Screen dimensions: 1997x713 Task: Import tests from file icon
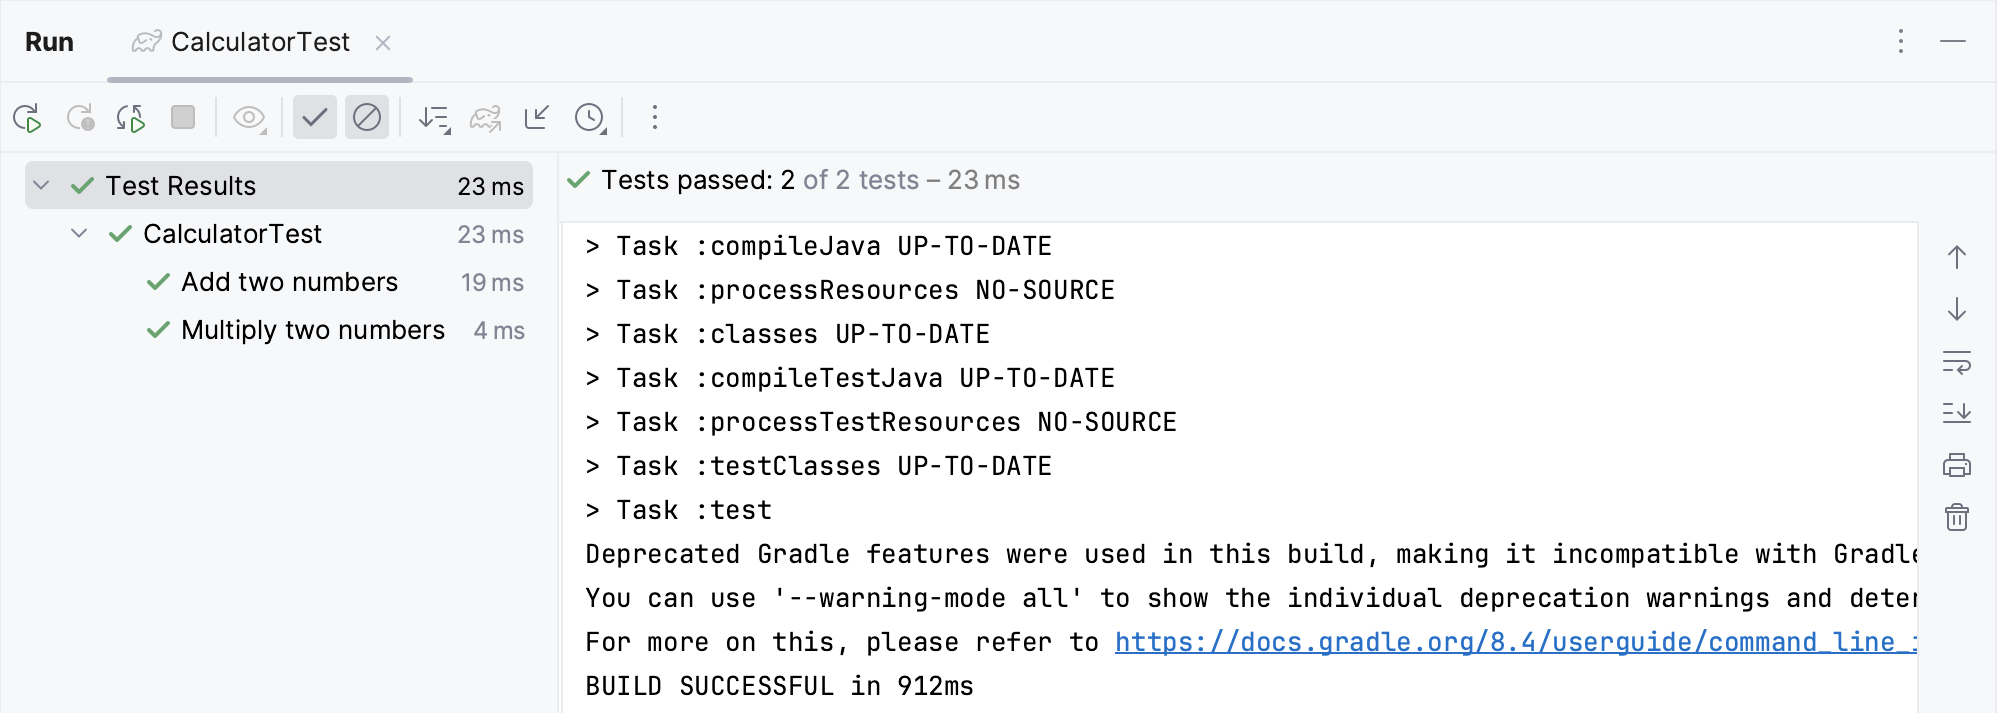(537, 117)
